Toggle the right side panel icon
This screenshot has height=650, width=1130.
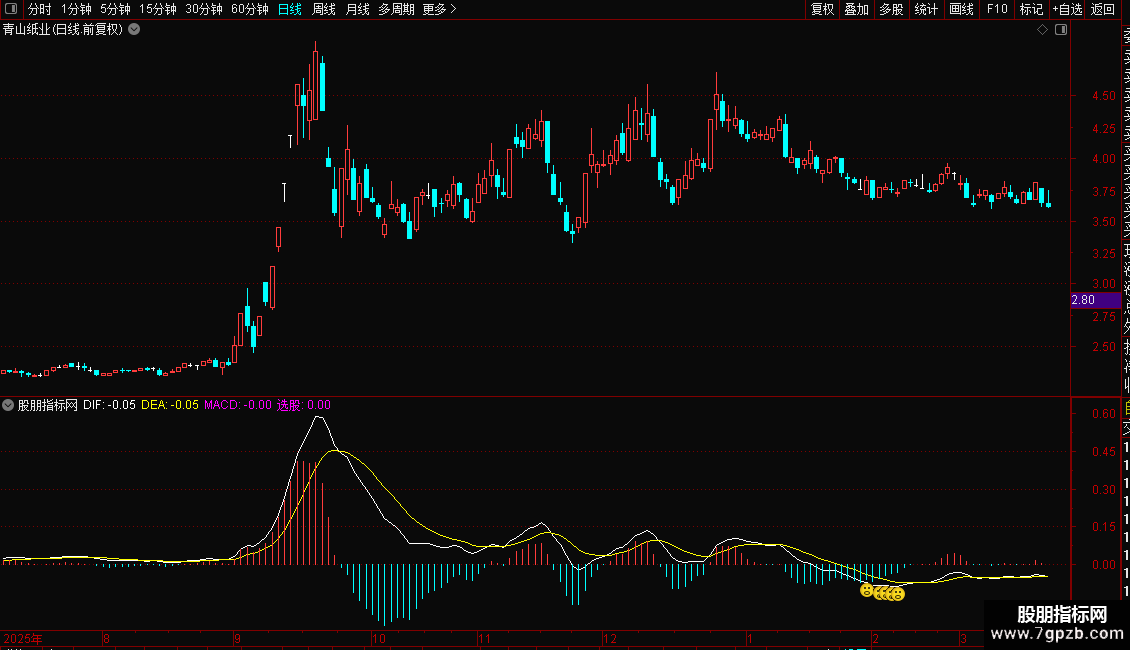[1061, 30]
